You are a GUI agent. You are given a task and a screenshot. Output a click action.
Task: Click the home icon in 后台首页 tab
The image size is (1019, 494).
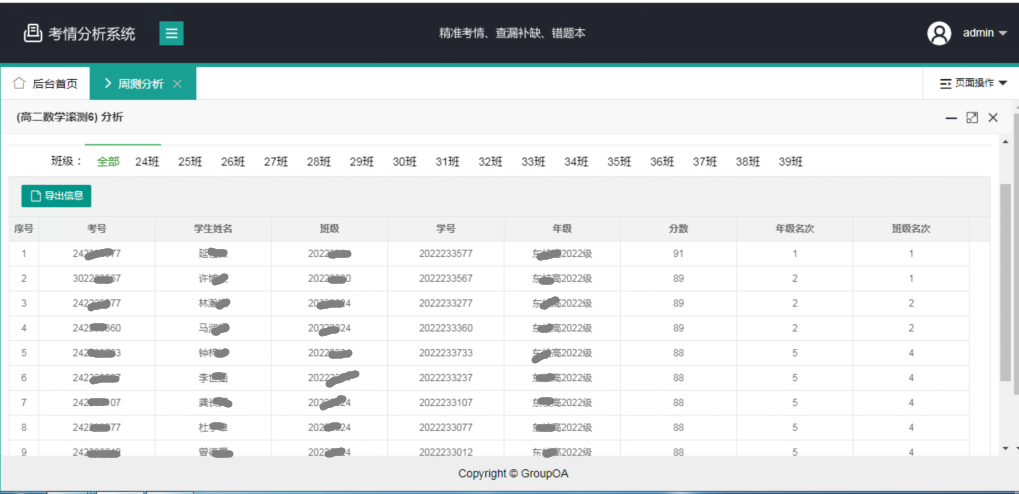pos(19,84)
